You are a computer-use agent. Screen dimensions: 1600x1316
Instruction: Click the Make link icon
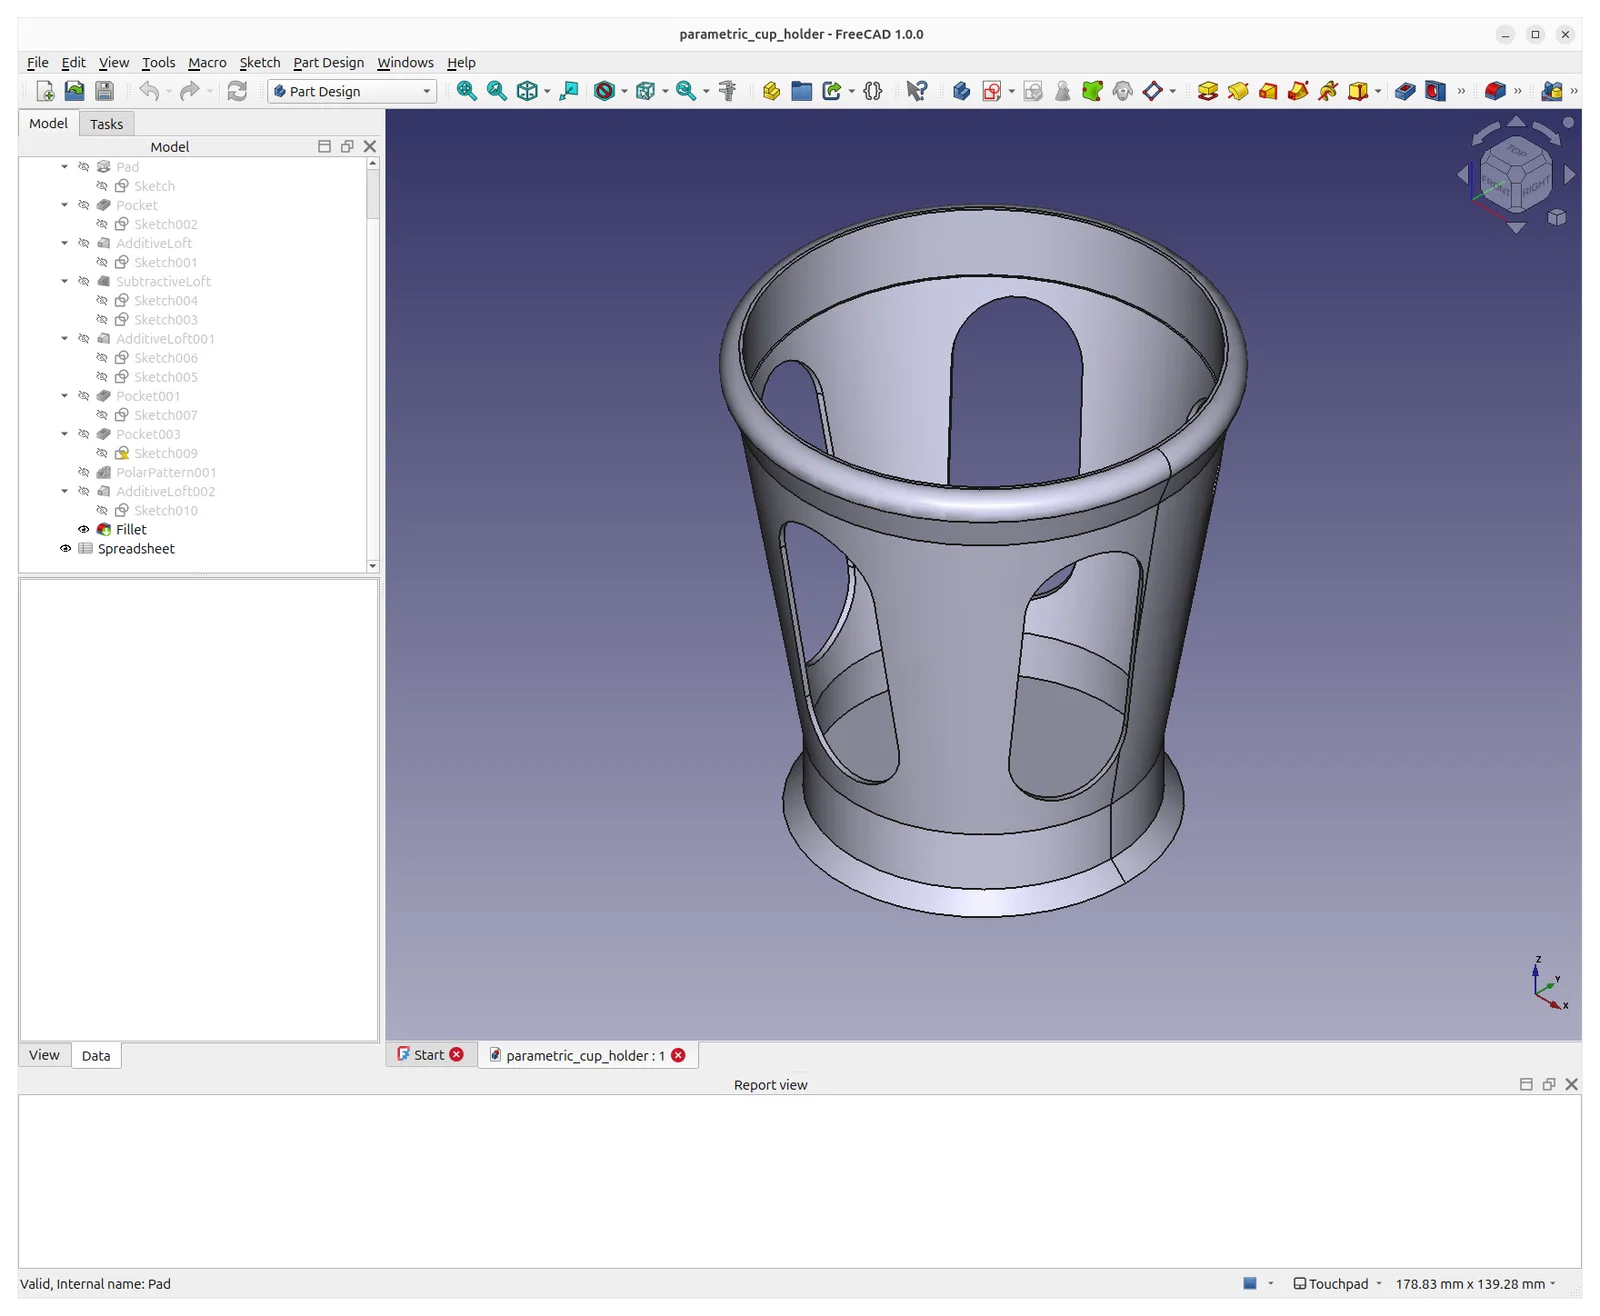click(832, 91)
